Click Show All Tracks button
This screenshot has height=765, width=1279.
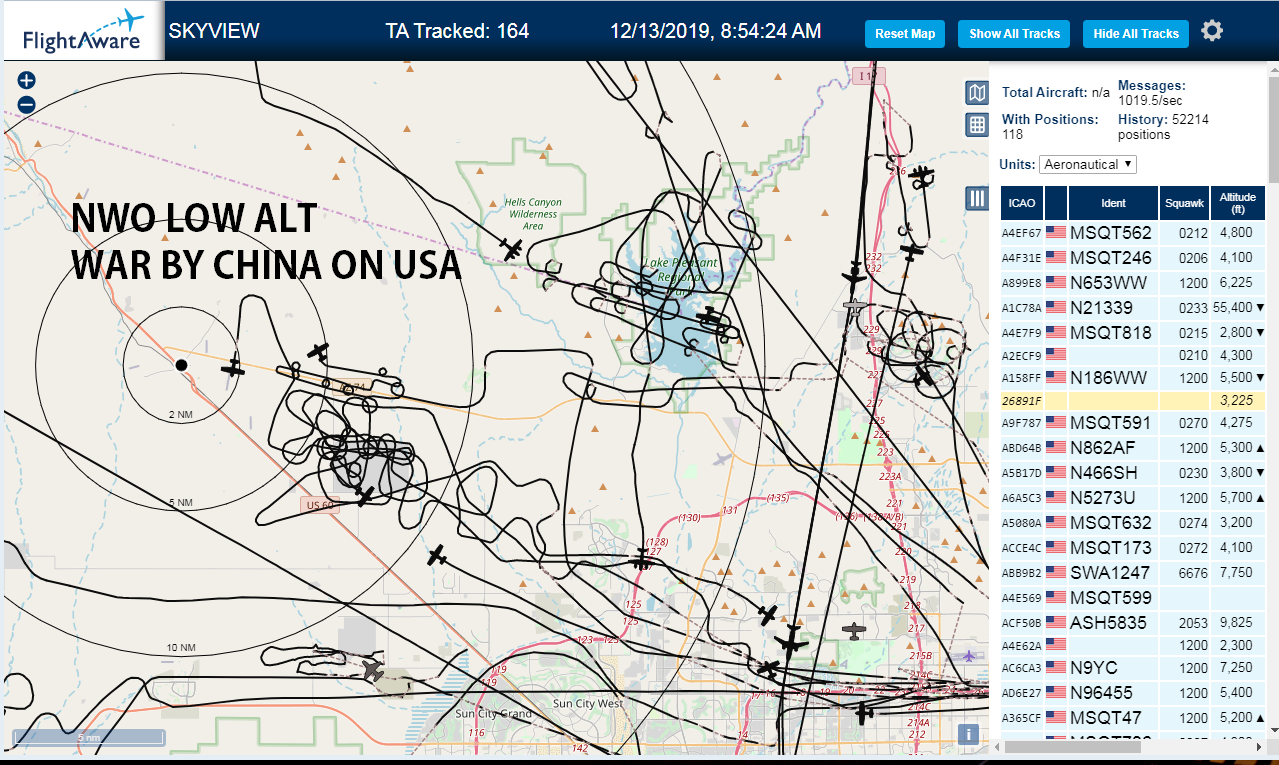pyautogui.click(x=1014, y=34)
